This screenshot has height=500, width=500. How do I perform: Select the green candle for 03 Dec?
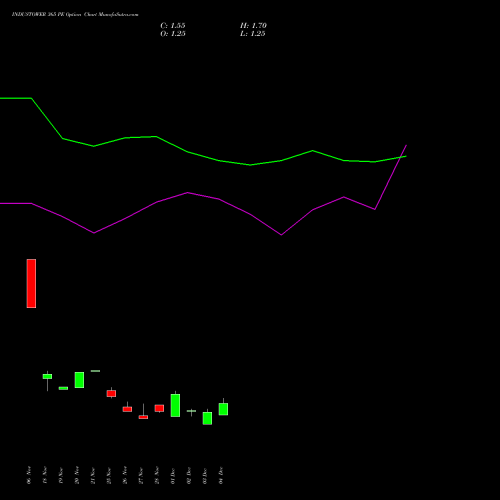[207, 418]
